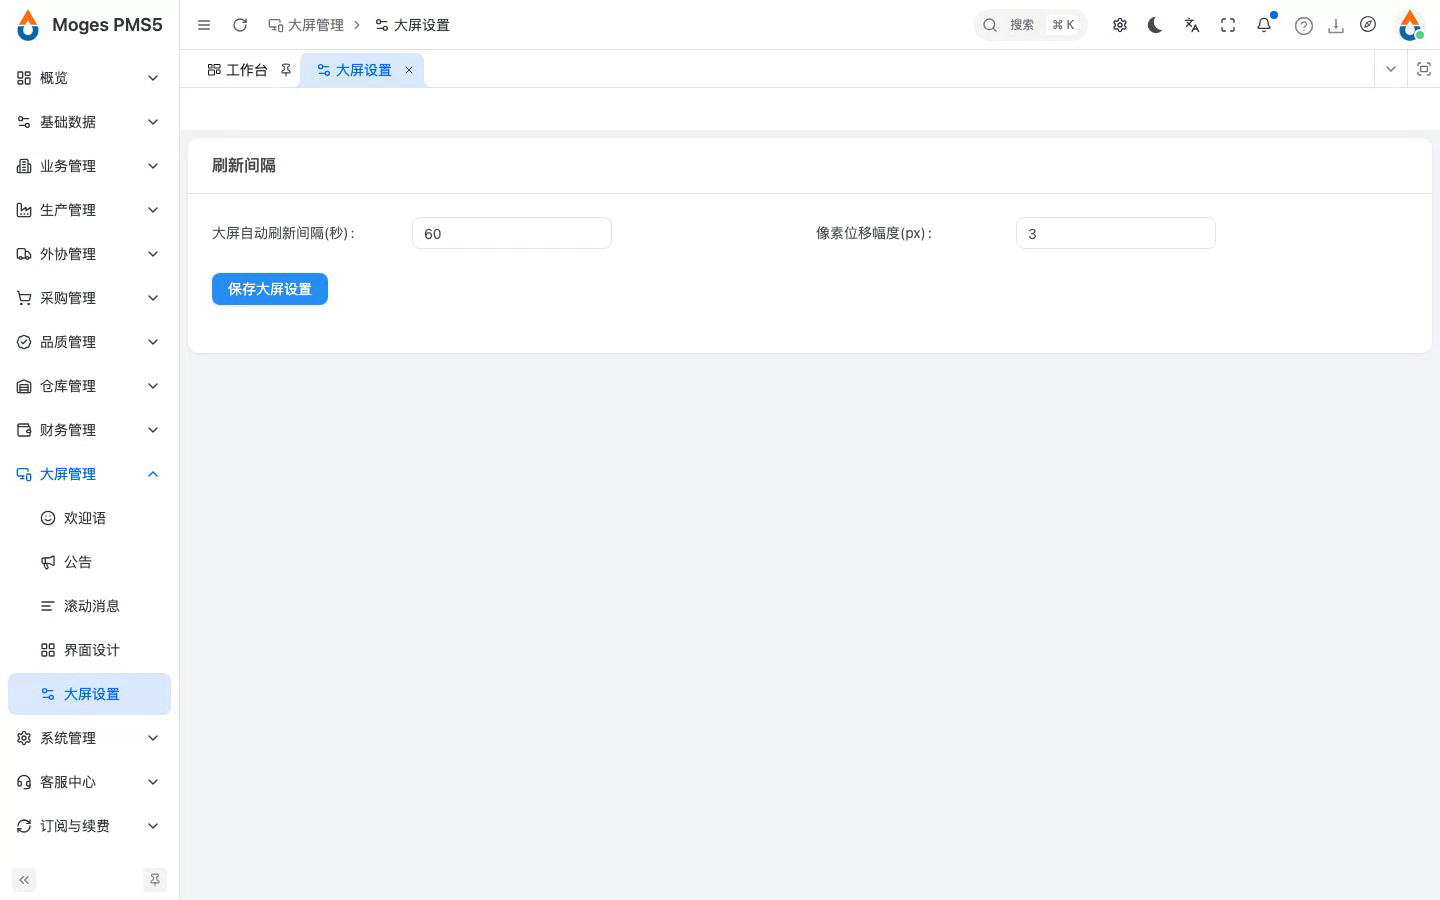Expand the 品质管理 menu
Screen dimensions: 1440x900
click(x=89, y=342)
